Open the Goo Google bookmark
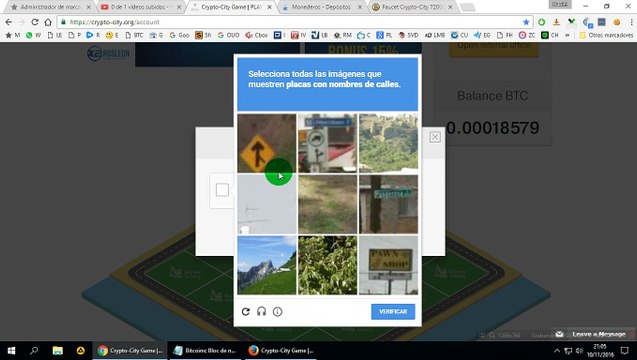 [x=180, y=35]
